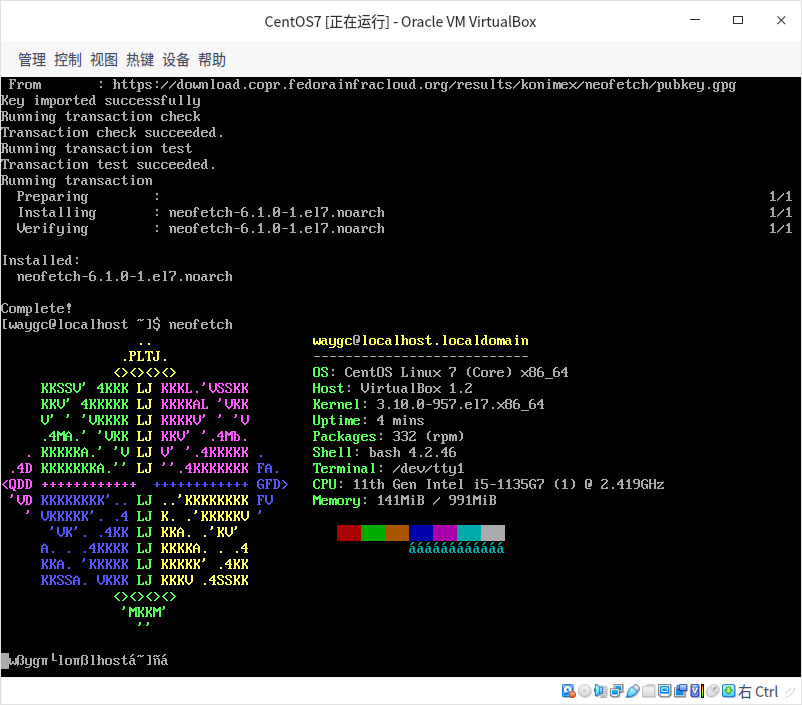Click the 'Terminal: /dev/tty1' line
The width and height of the screenshot is (802, 705).
388,469
